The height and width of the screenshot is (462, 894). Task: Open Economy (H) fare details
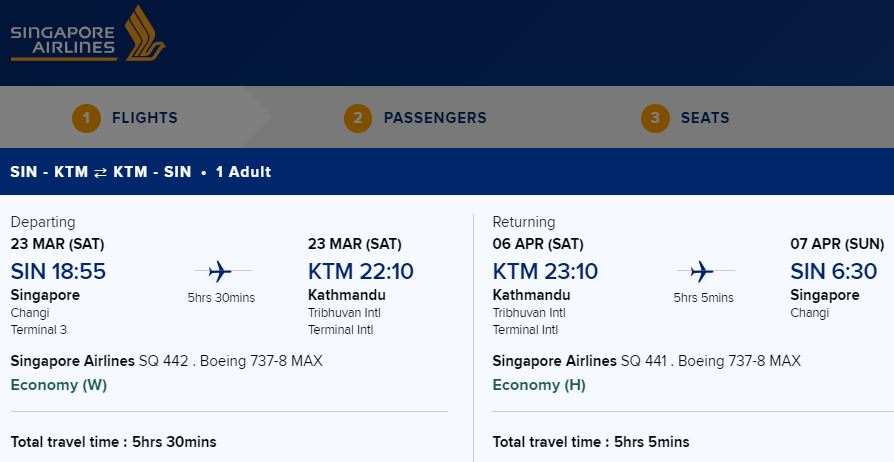[539, 385]
